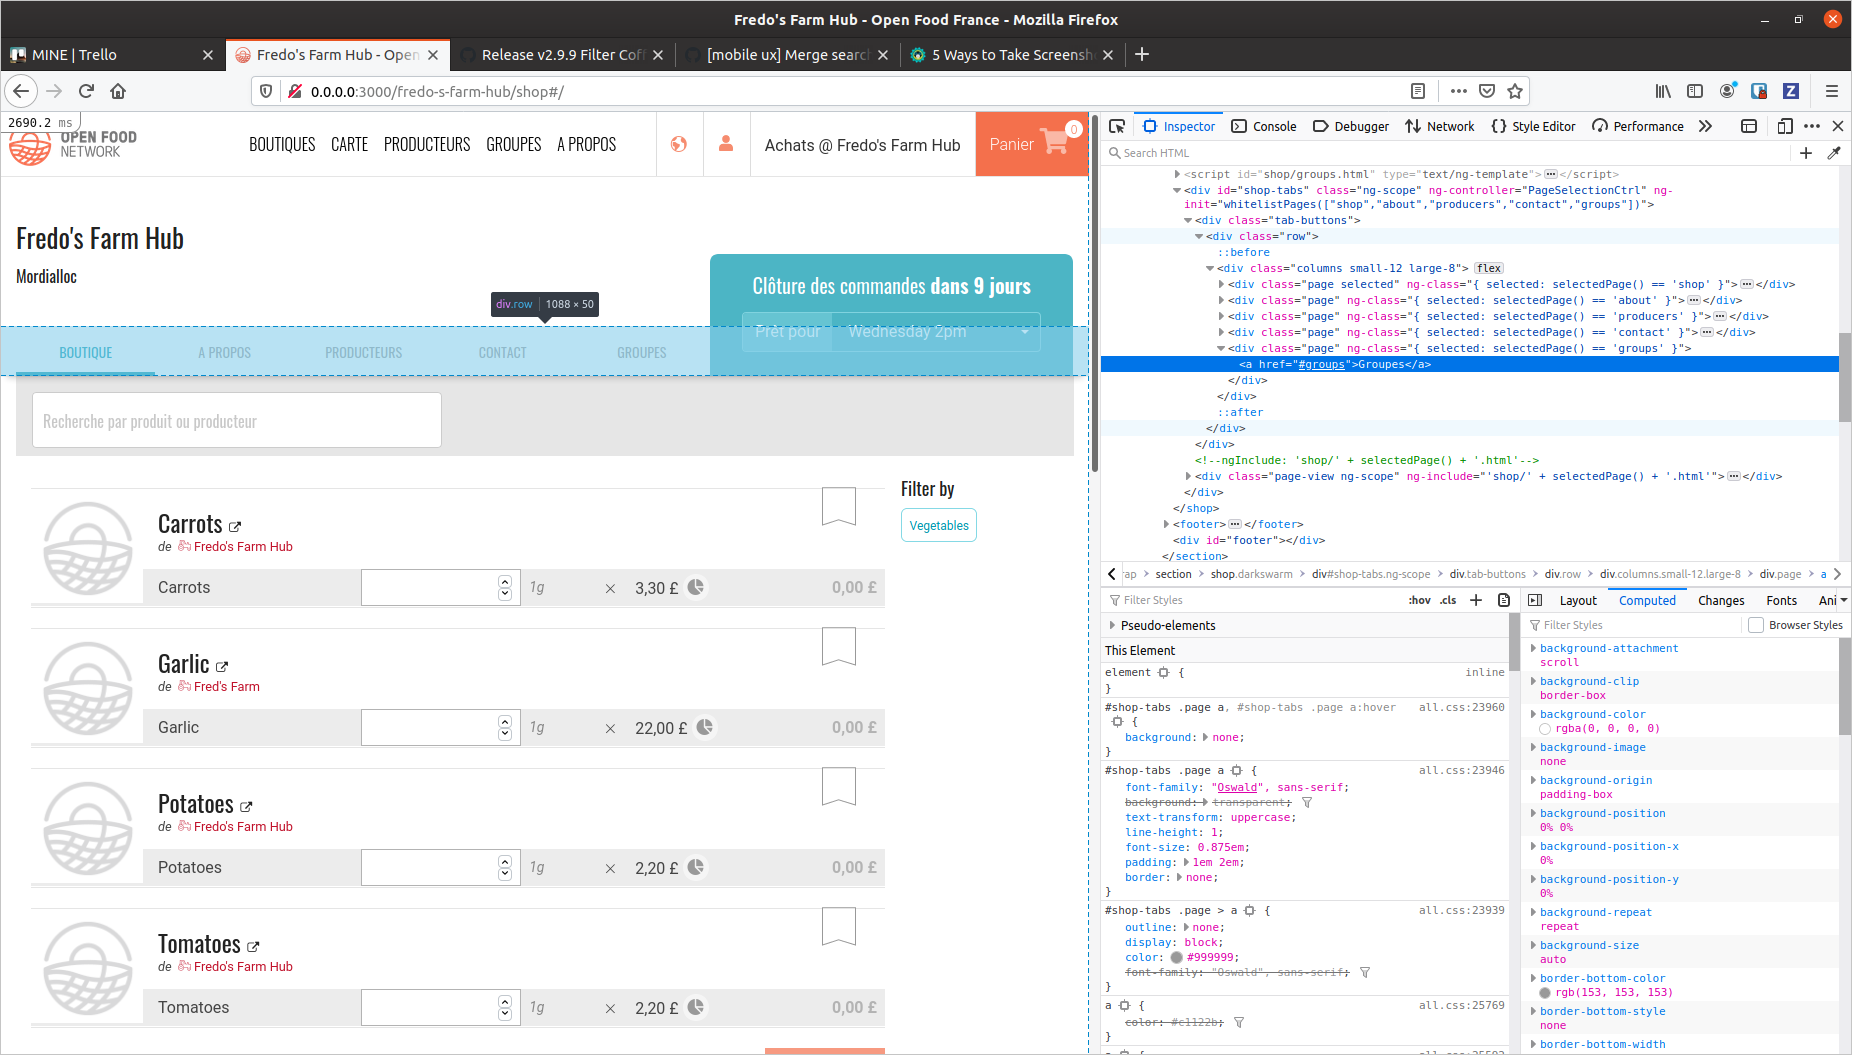Open a new browser tab
Image resolution: width=1852 pixels, height=1055 pixels.
pyautogui.click(x=1142, y=54)
